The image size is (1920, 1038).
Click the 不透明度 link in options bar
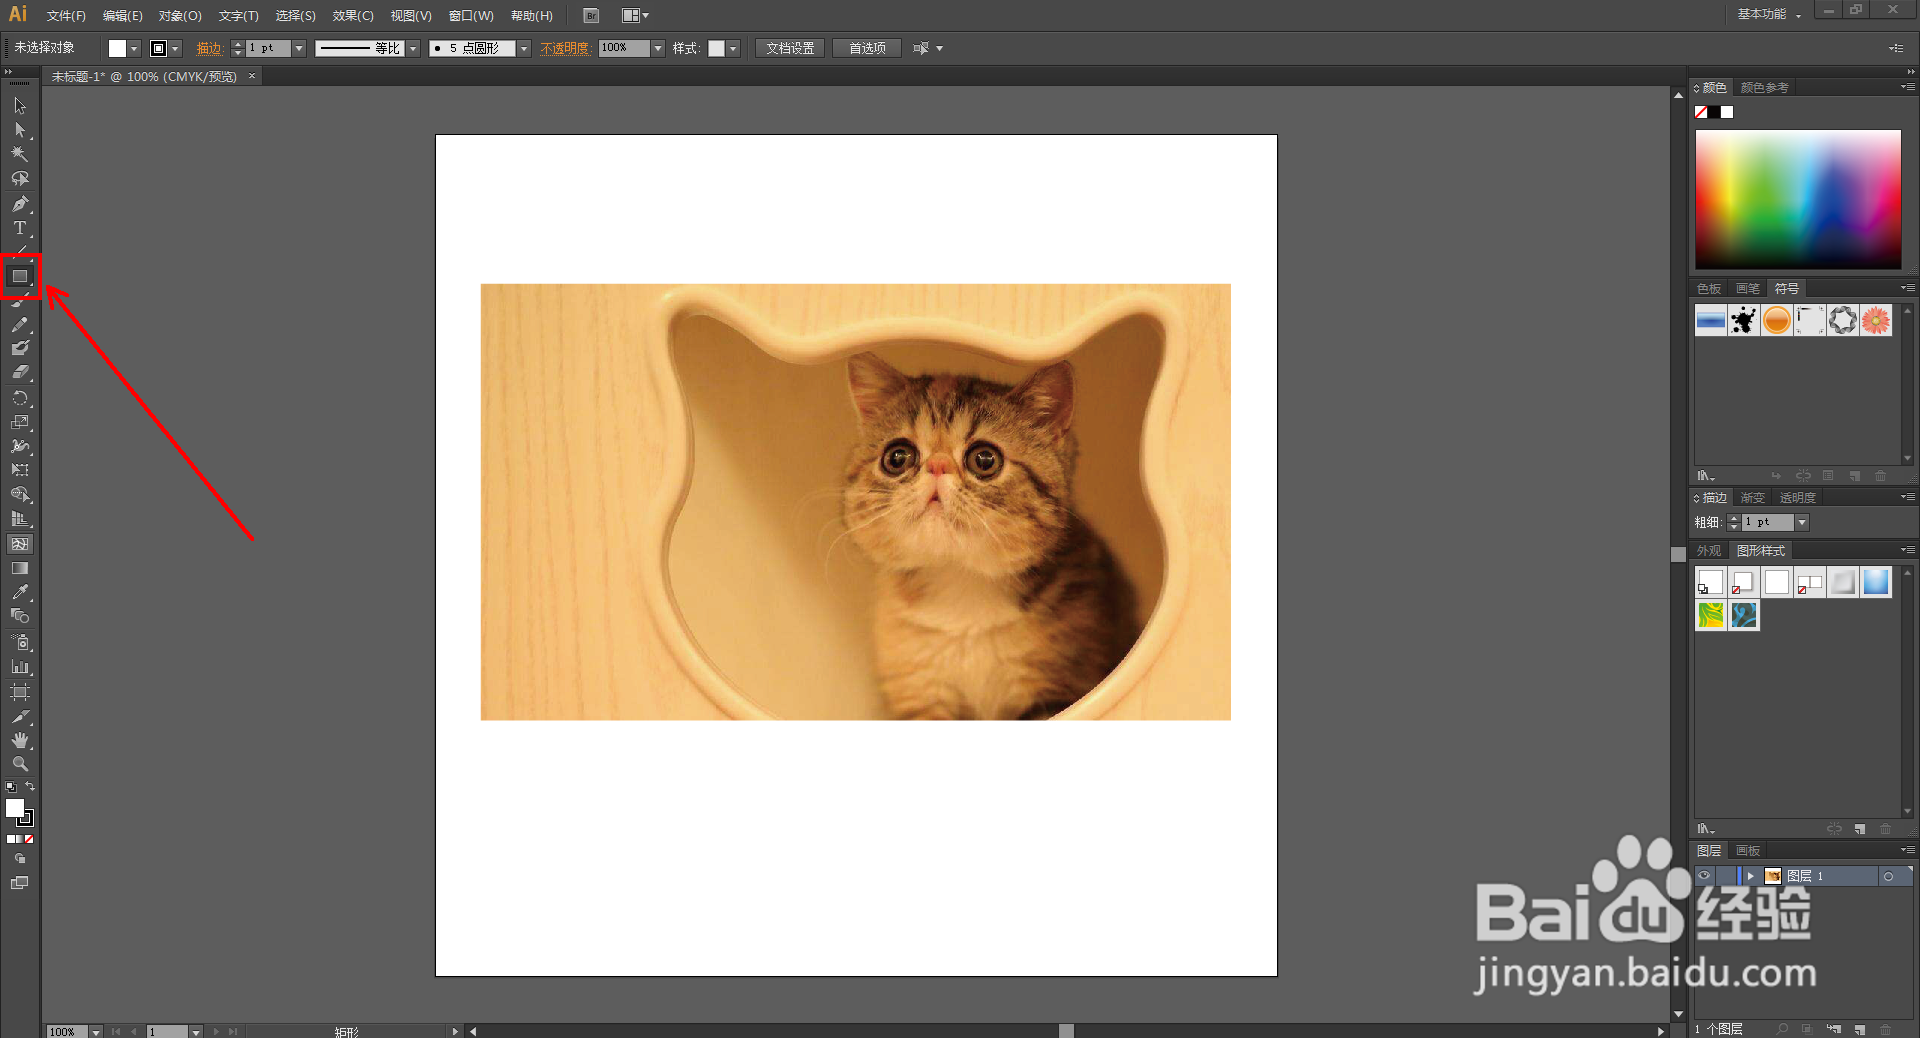tap(565, 48)
